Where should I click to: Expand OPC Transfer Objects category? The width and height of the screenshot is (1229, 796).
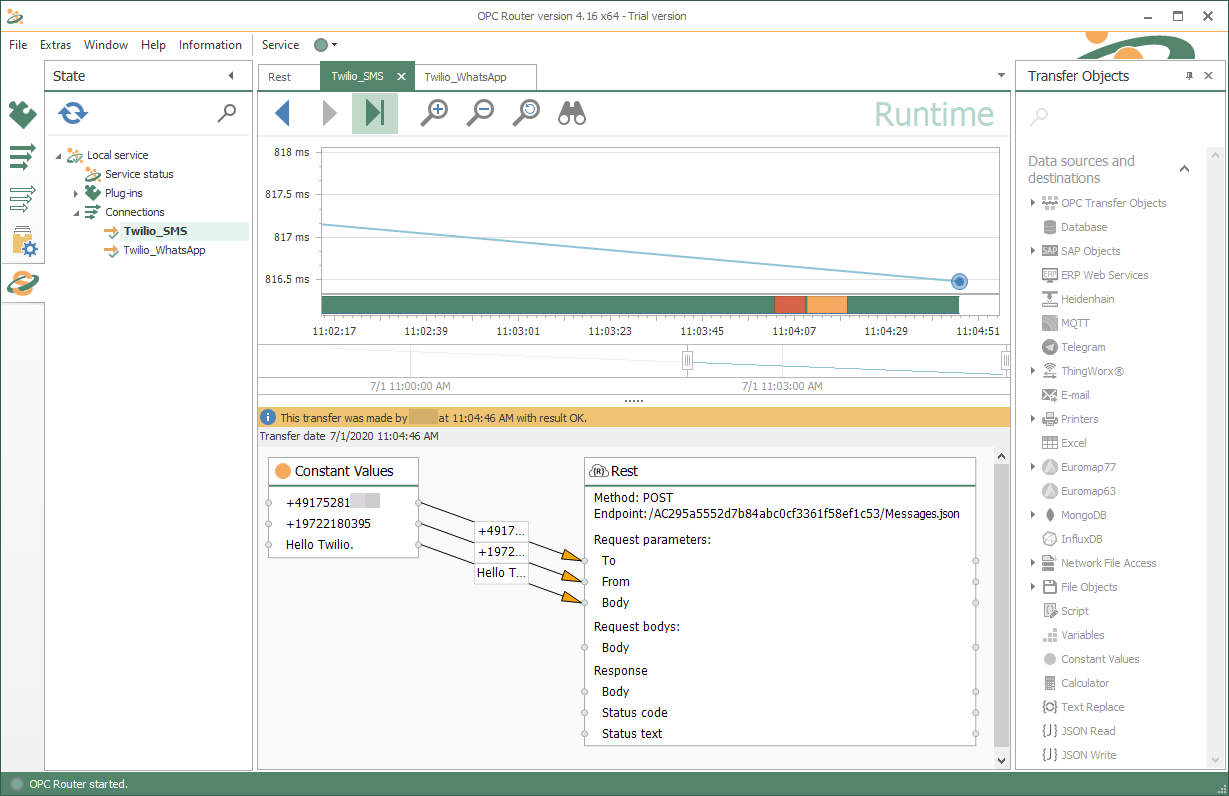(x=1033, y=203)
